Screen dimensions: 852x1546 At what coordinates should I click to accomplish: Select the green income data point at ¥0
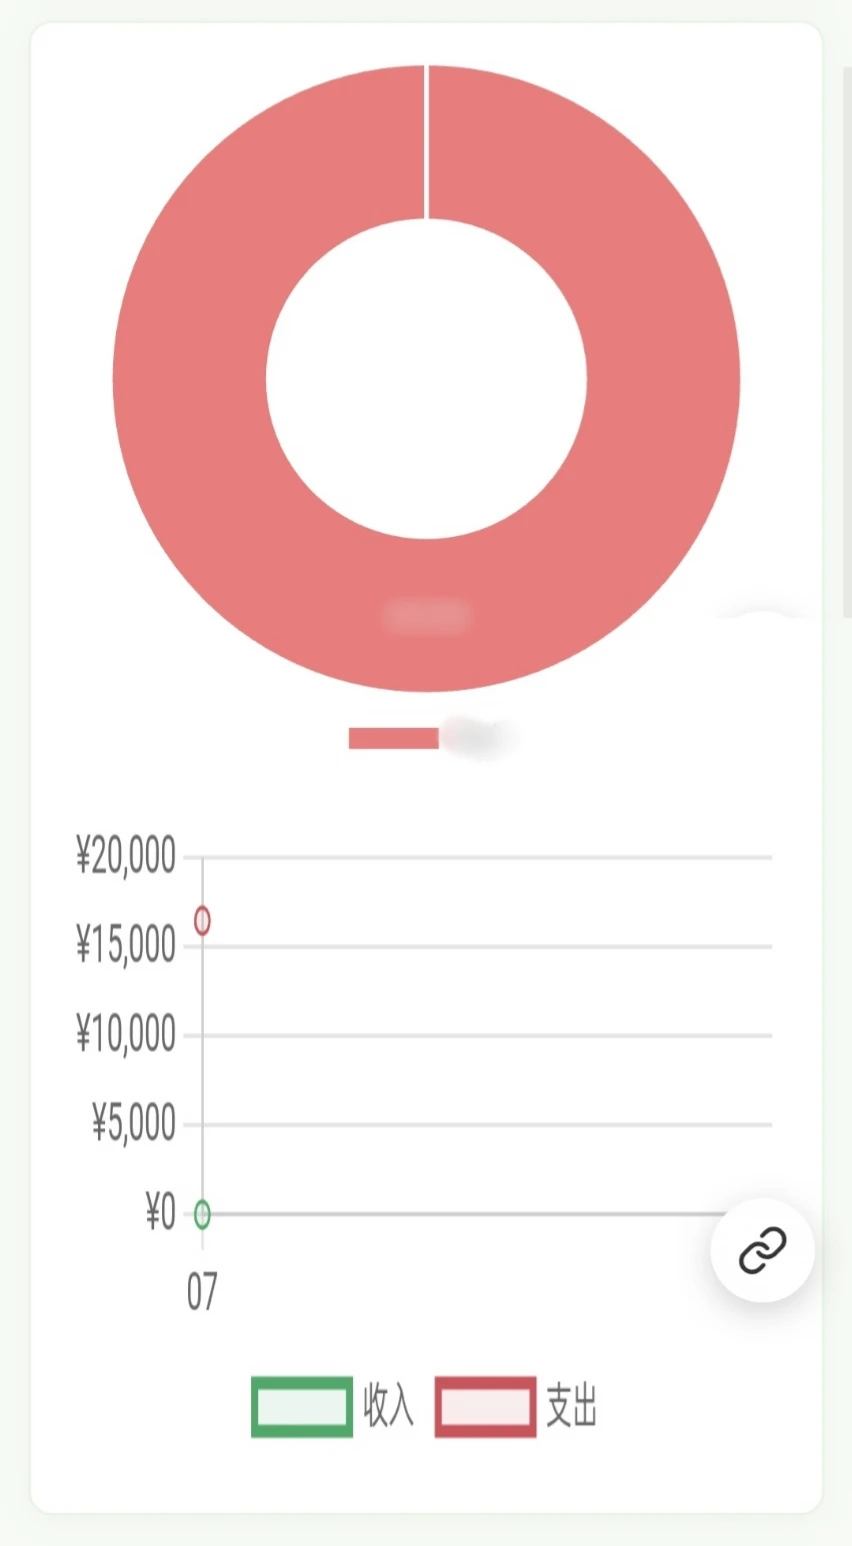coord(202,1214)
